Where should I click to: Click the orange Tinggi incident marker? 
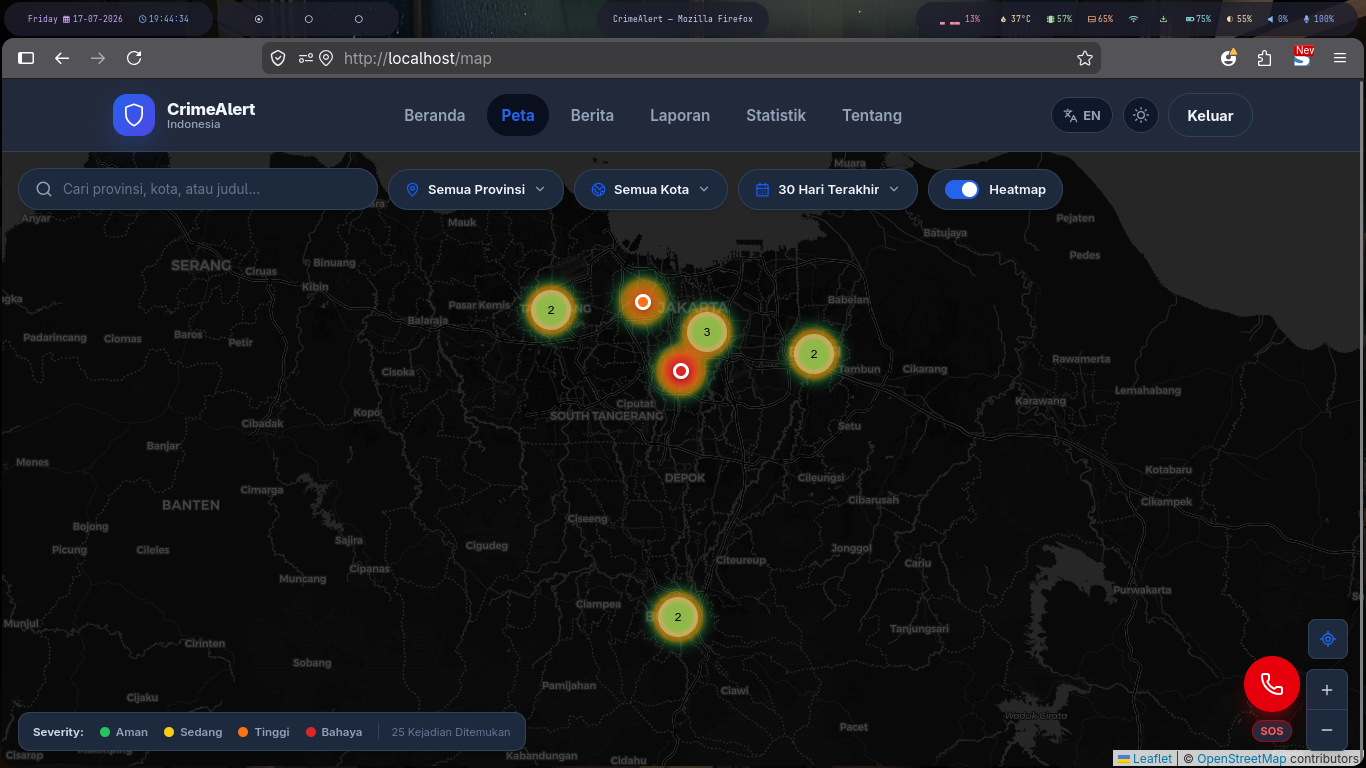click(x=643, y=302)
